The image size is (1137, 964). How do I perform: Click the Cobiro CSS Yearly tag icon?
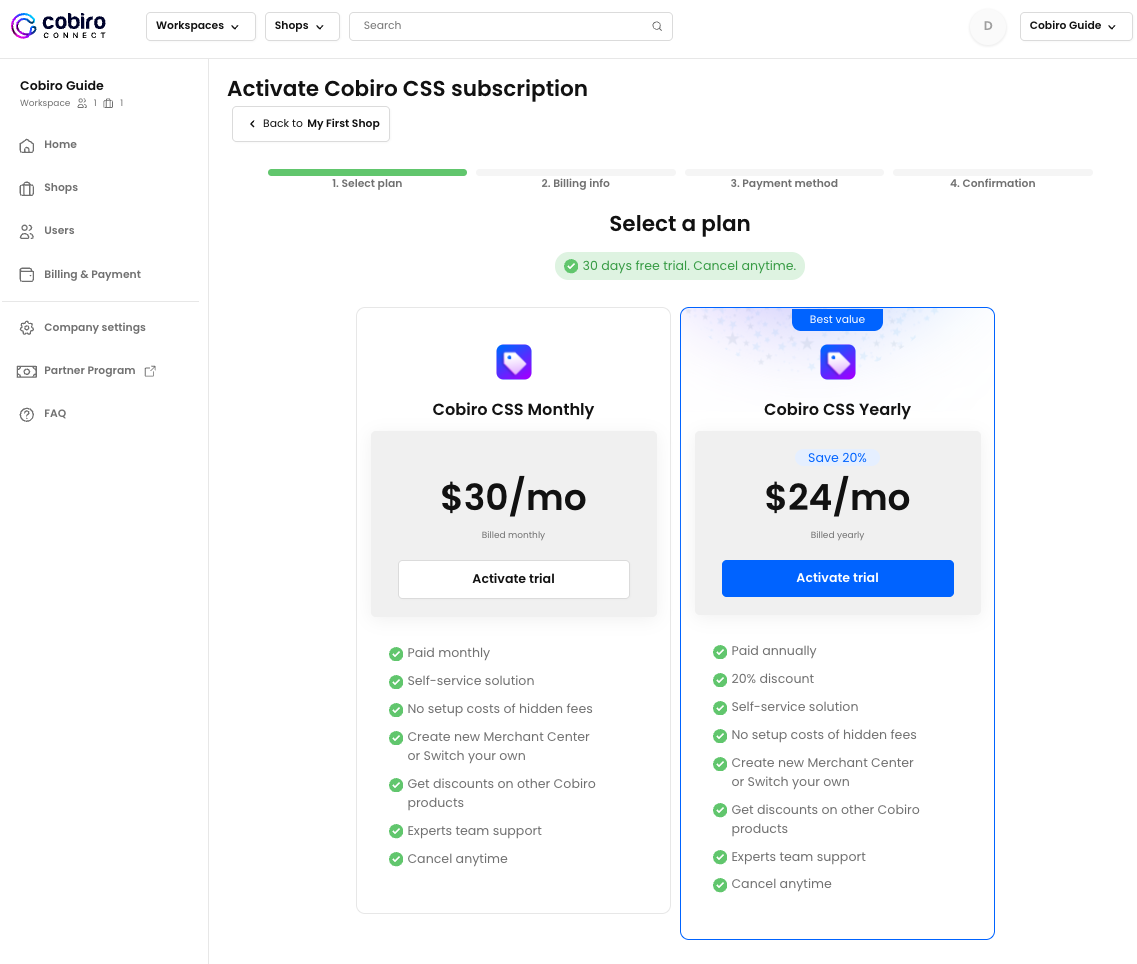(838, 362)
